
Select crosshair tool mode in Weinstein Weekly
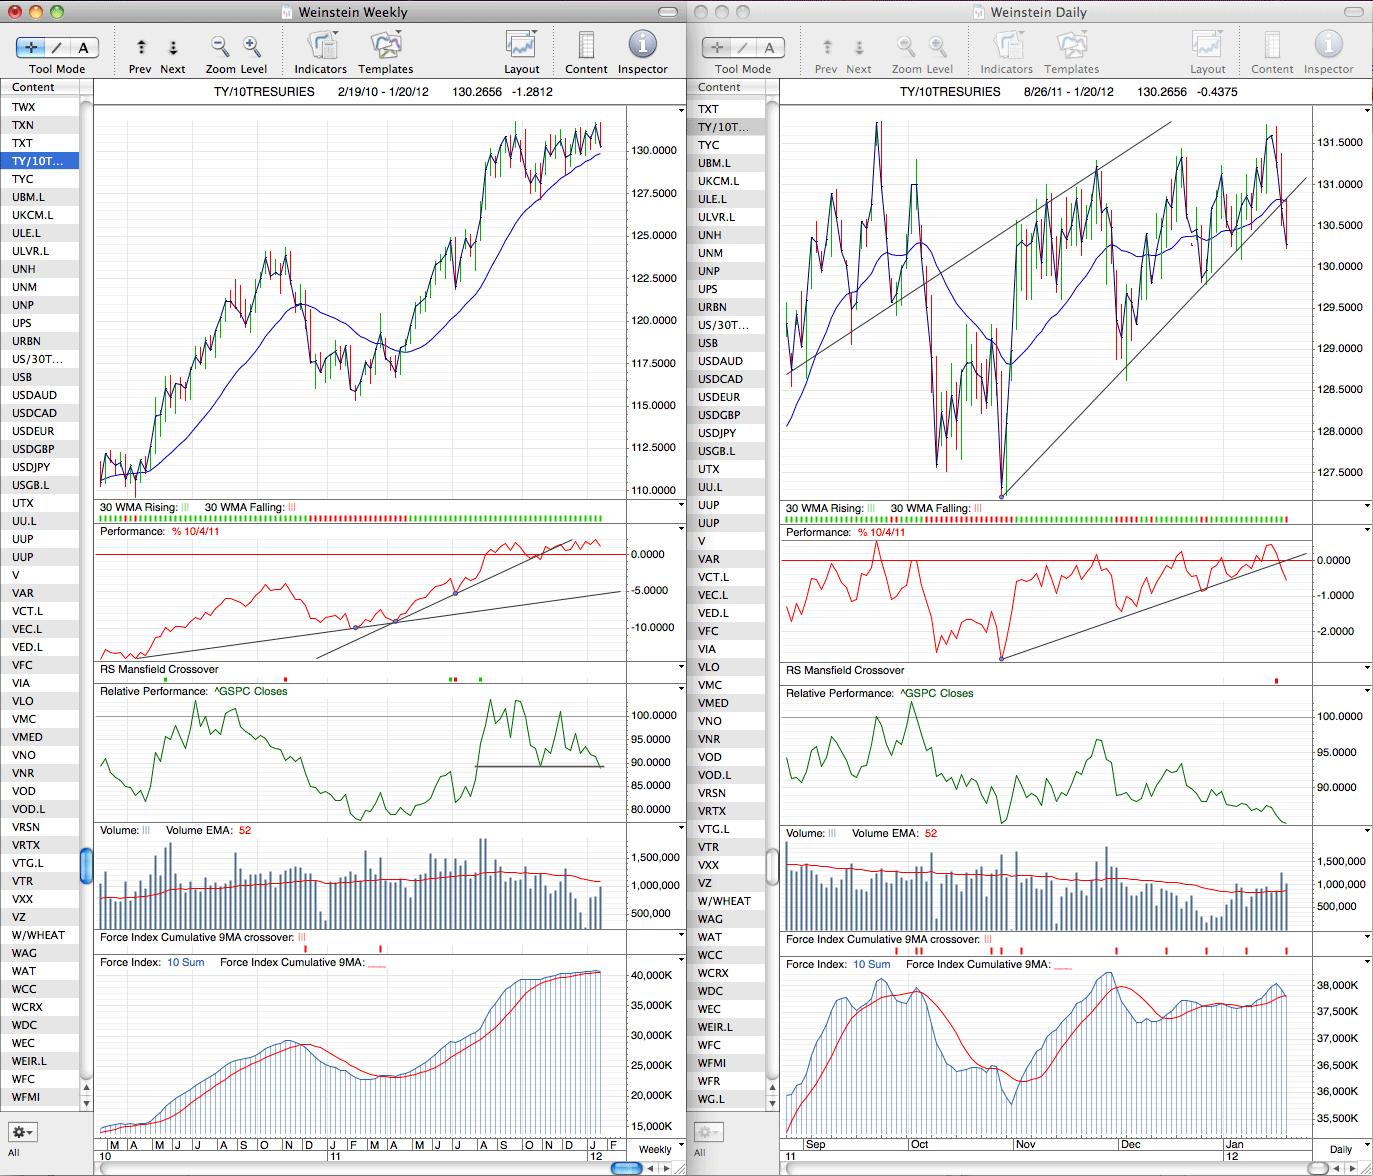pos(31,47)
